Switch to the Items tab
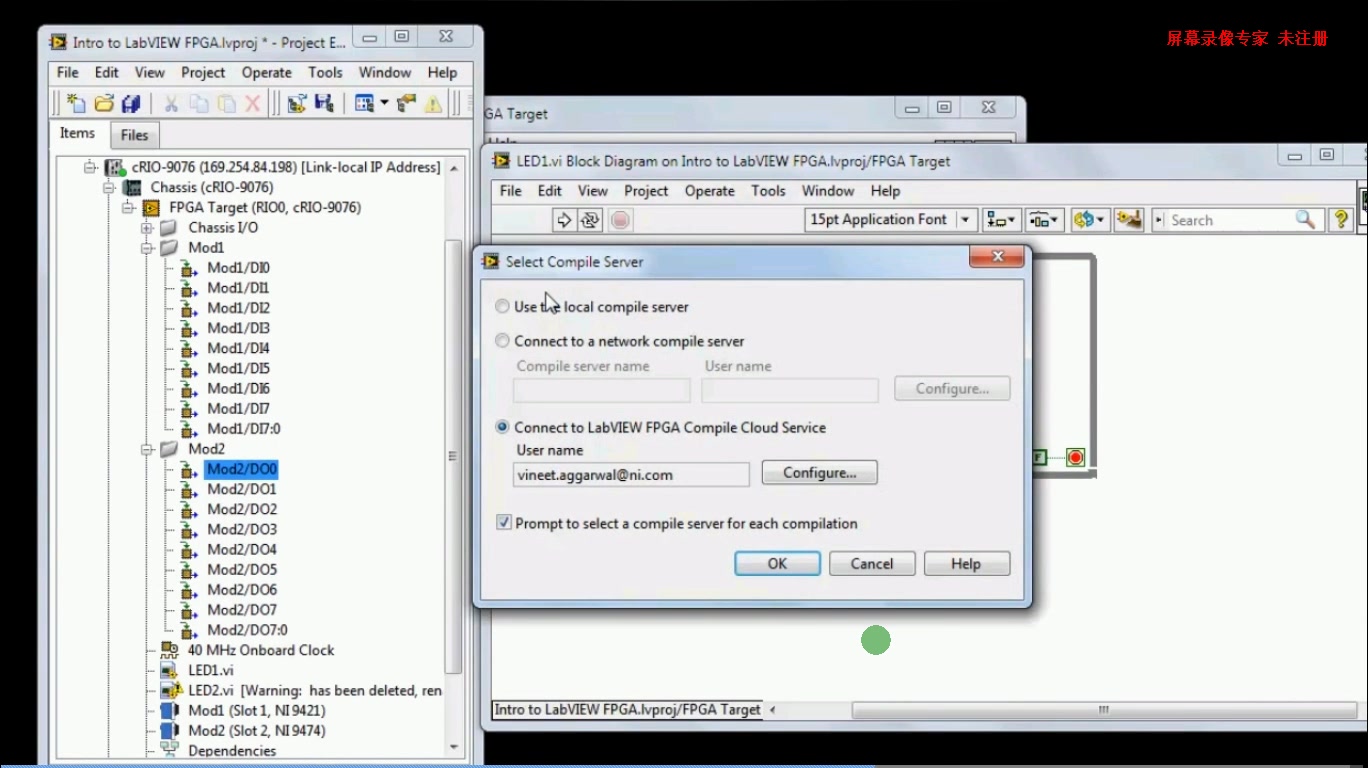The width and height of the screenshot is (1368, 768). coord(77,133)
